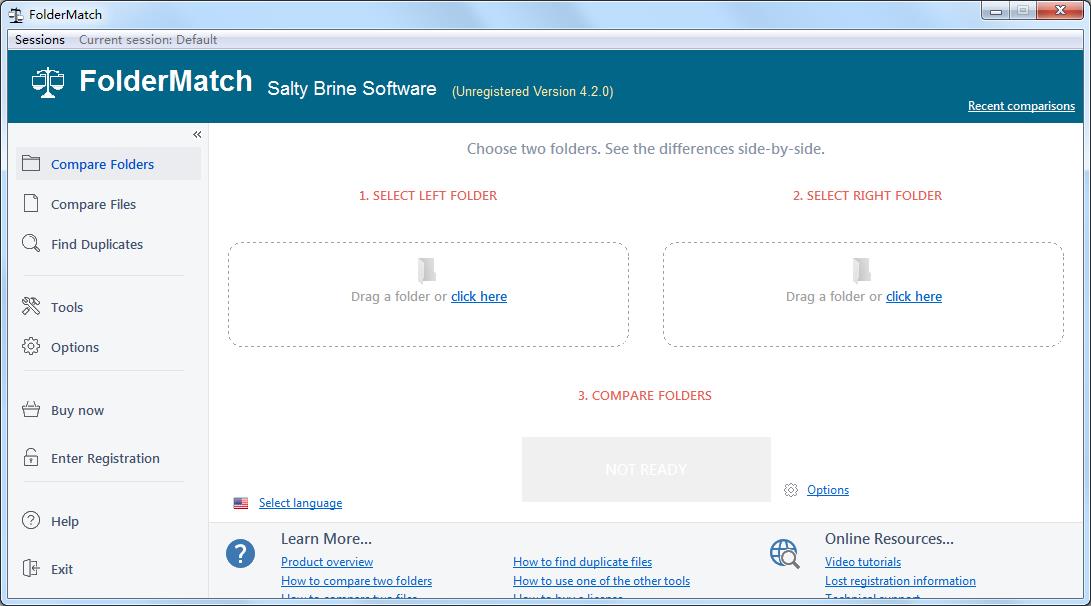The image size is (1091, 606).
Task: Open the Recent comparisons link
Action: [1021, 106]
